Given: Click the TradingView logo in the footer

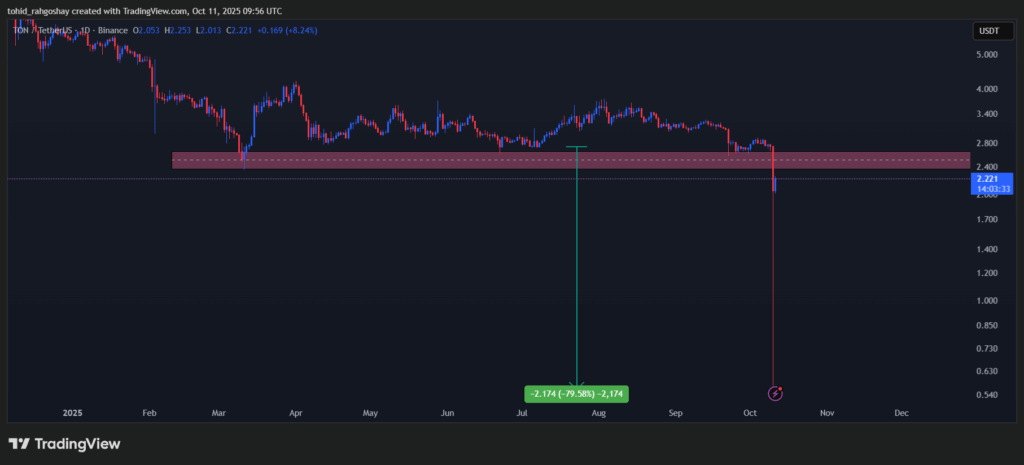Looking at the screenshot, I should (x=64, y=444).
